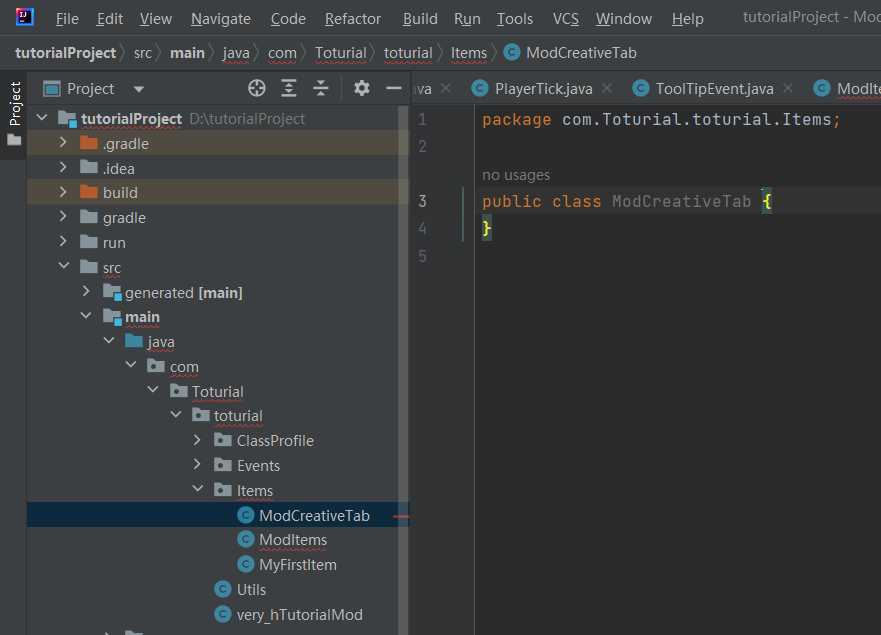The height and width of the screenshot is (635, 881).
Task: Open Project panel settings gear
Action: pyautogui.click(x=361, y=88)
